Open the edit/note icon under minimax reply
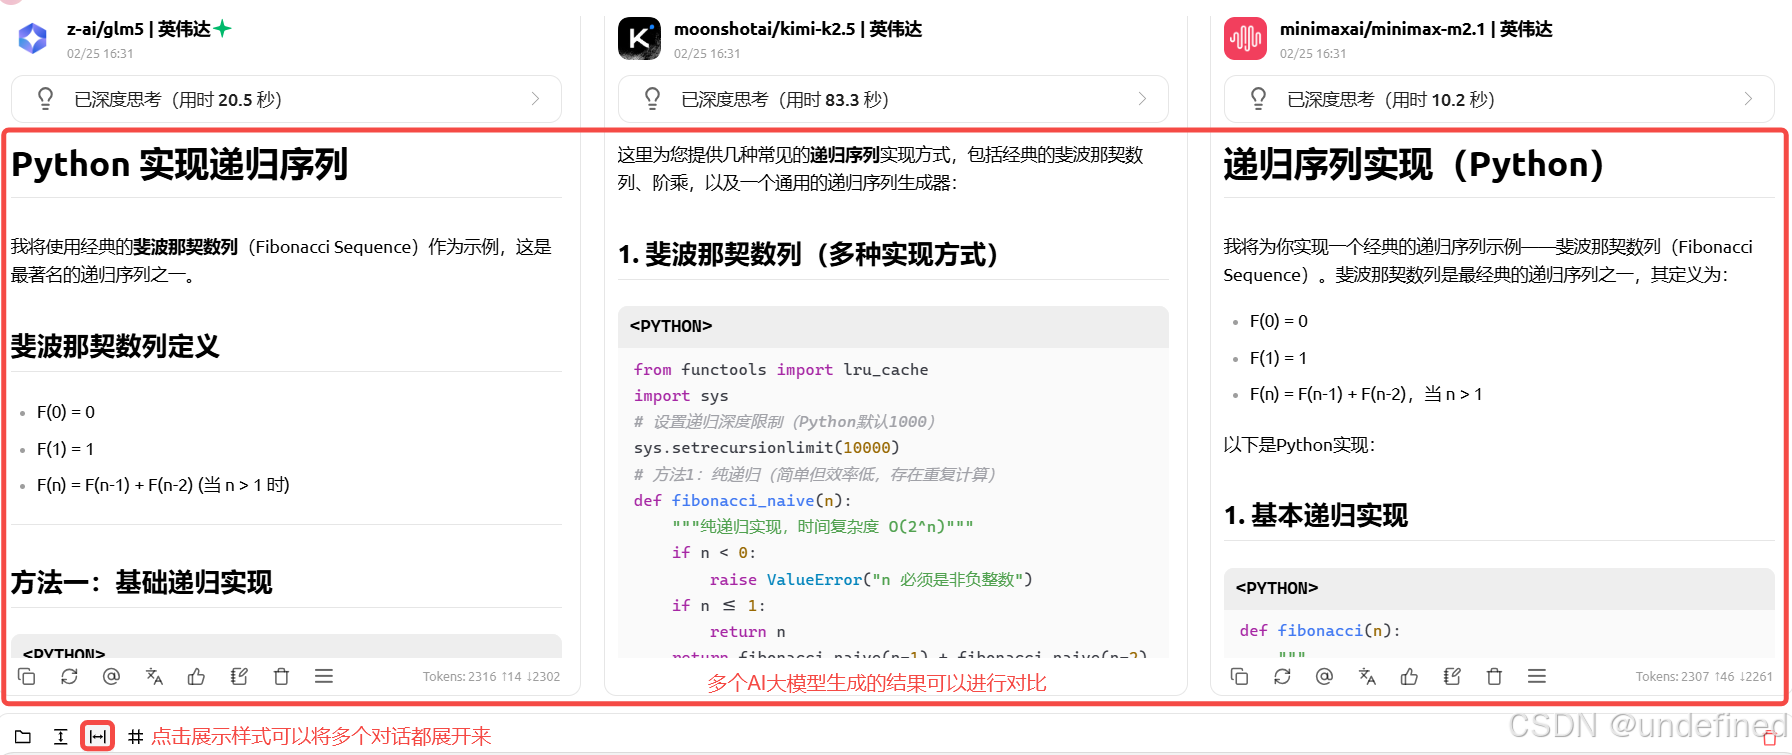Screen dimensions: 1792x755 1452,677
